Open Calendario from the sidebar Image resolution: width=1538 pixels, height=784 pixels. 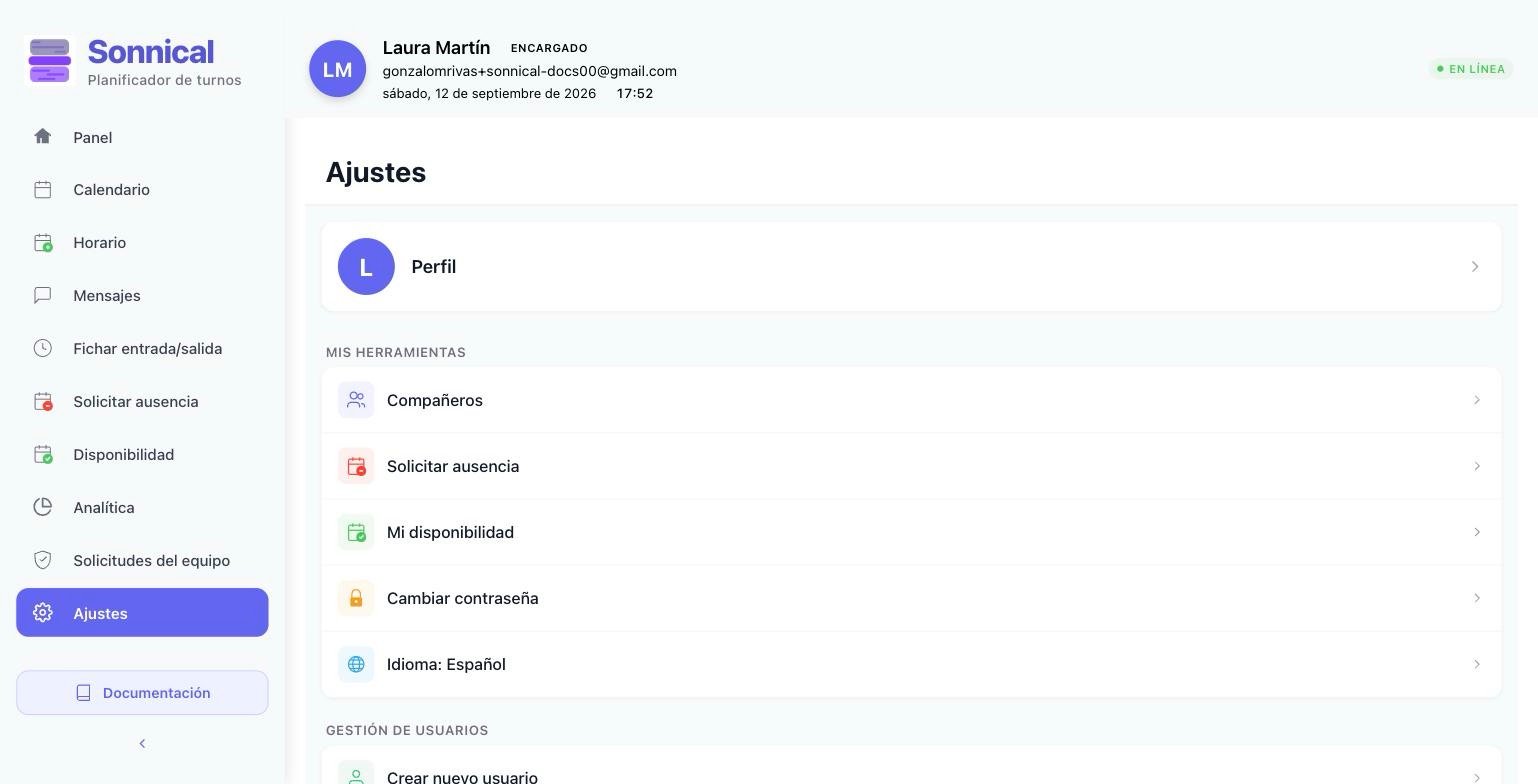pos(142,189)
